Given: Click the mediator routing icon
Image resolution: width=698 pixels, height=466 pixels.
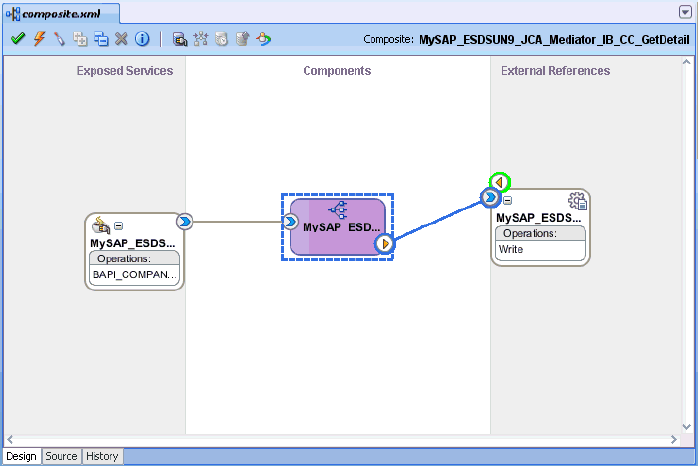Looking at the screenshot, I should (x=338, y=210).
